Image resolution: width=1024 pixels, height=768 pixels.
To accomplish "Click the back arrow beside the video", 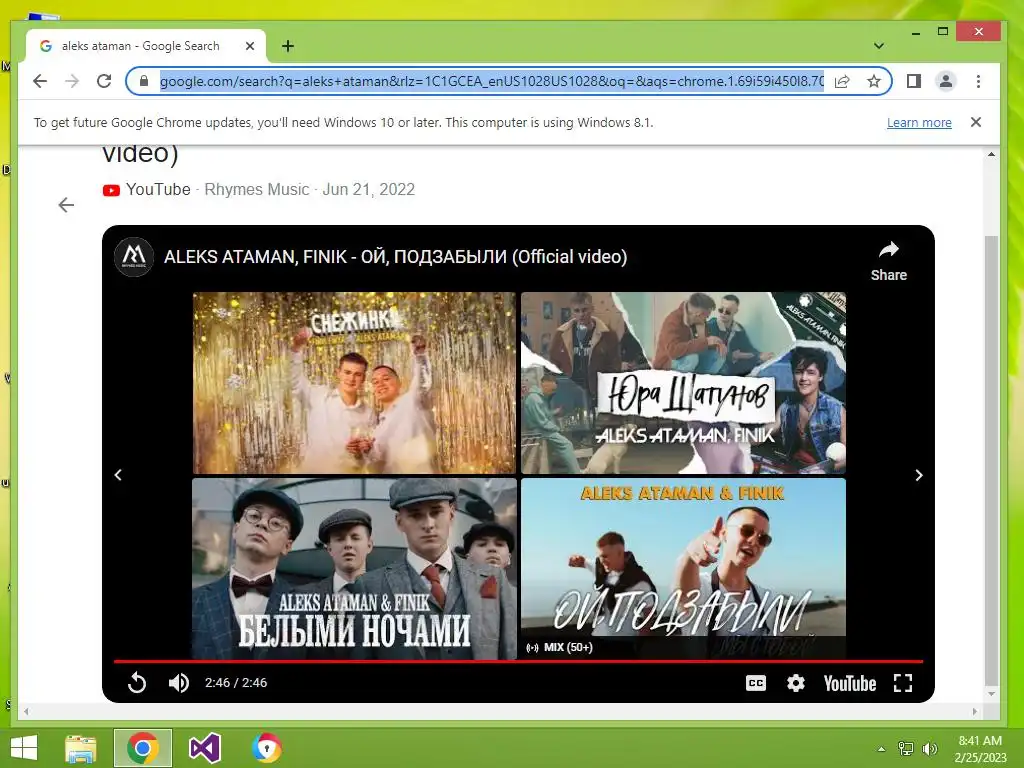I will point(66,205).
